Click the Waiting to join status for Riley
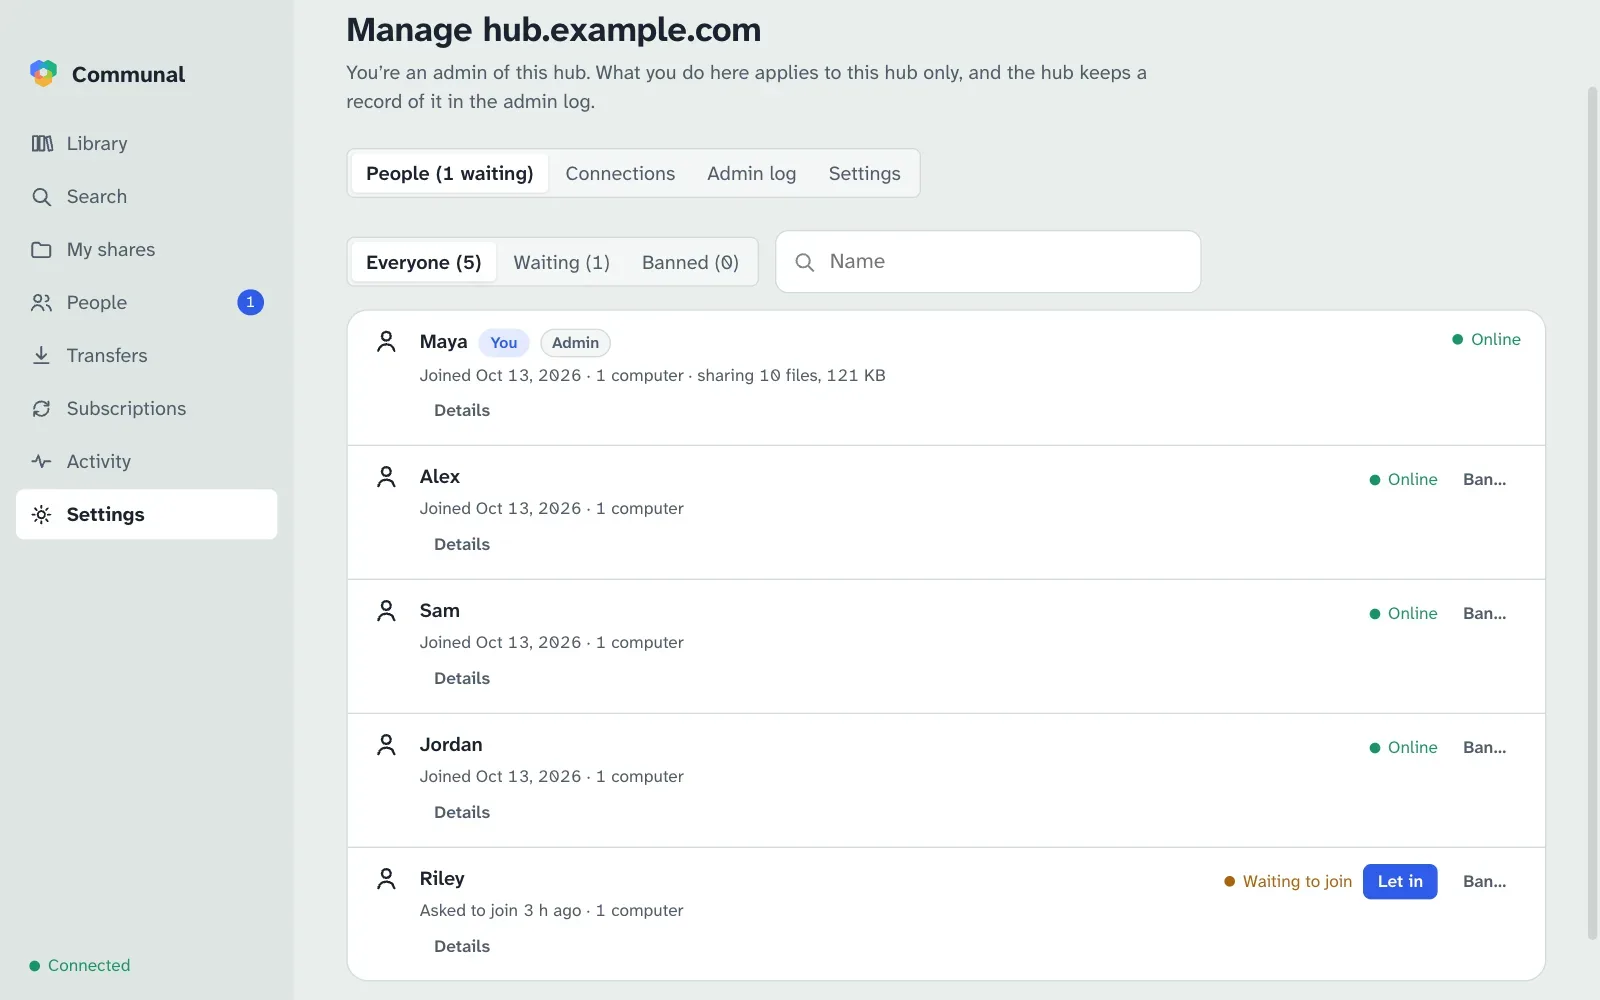 click(x=1288, y=882)
